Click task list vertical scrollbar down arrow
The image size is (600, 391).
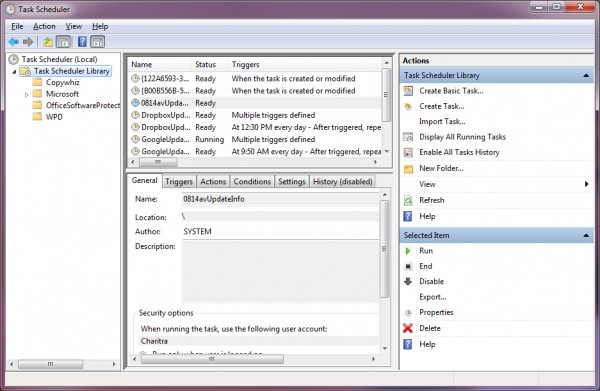point(386,152)
